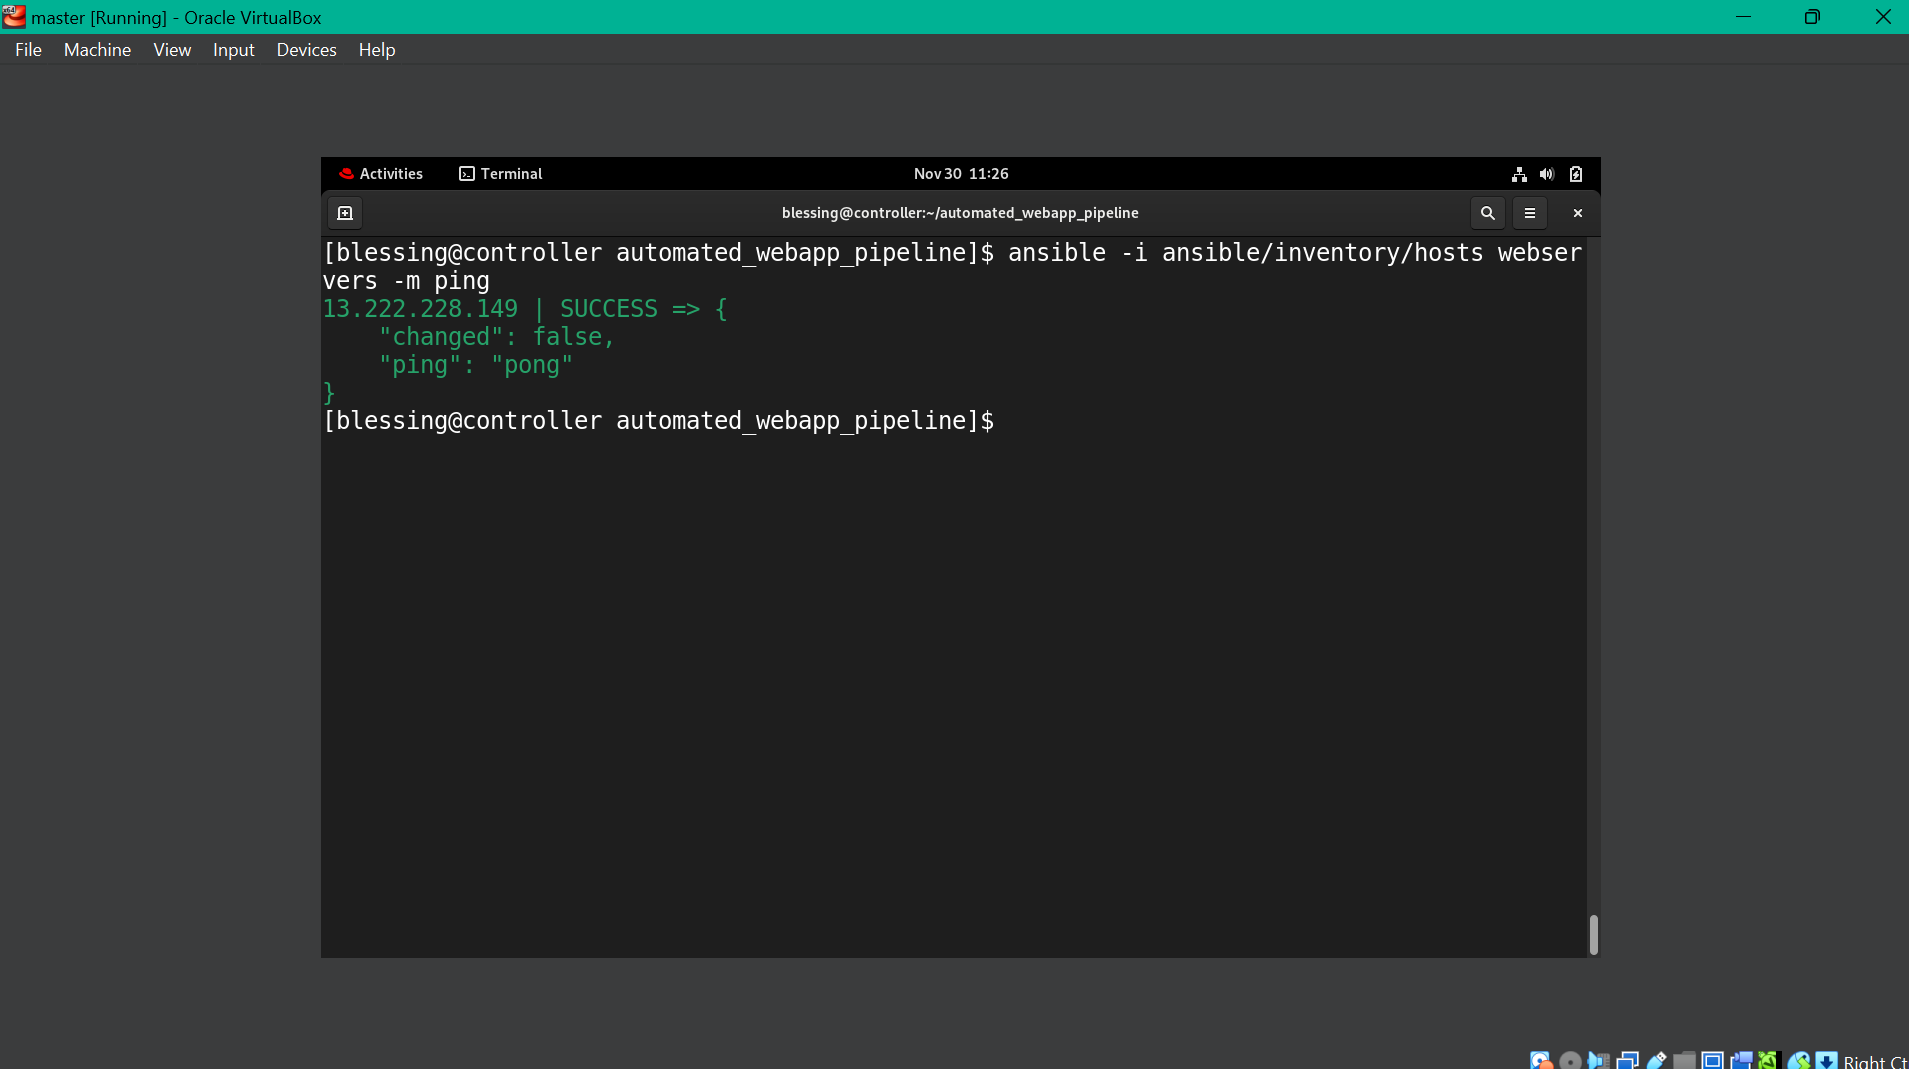Open the Input menu
Image resolution: width=1909 pixels, height=1069 pixels.
pos(233,49)
